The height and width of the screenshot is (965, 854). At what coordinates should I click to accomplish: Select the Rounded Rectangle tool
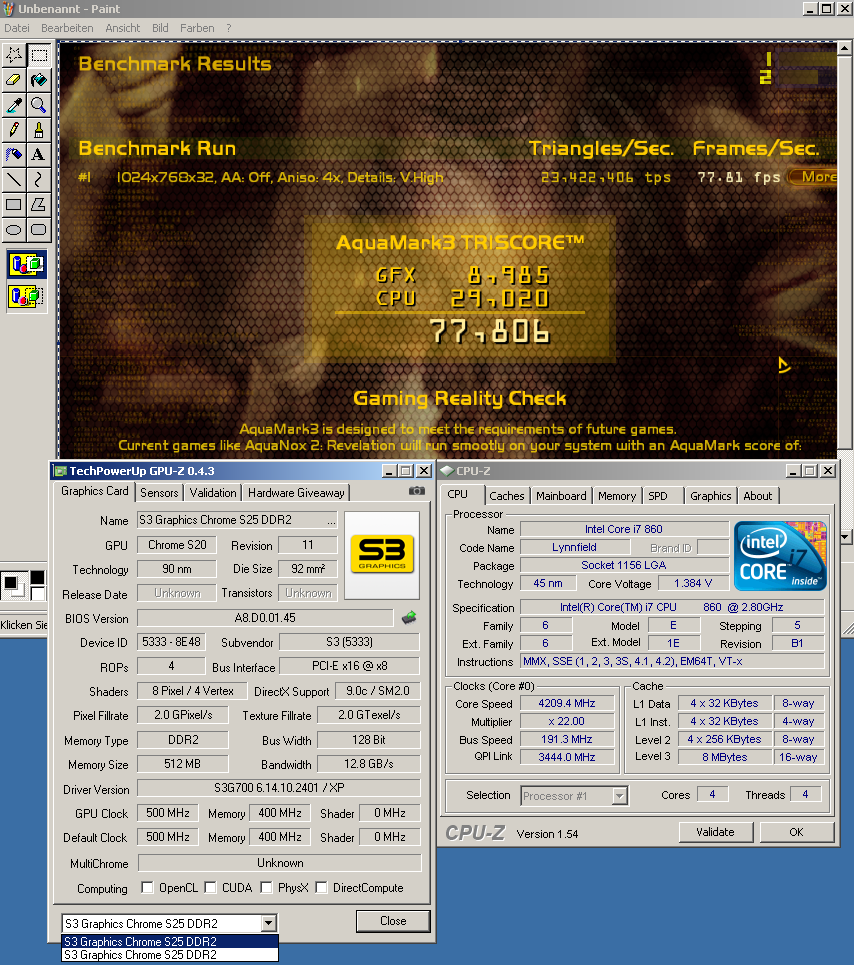(x=39, y=230)
